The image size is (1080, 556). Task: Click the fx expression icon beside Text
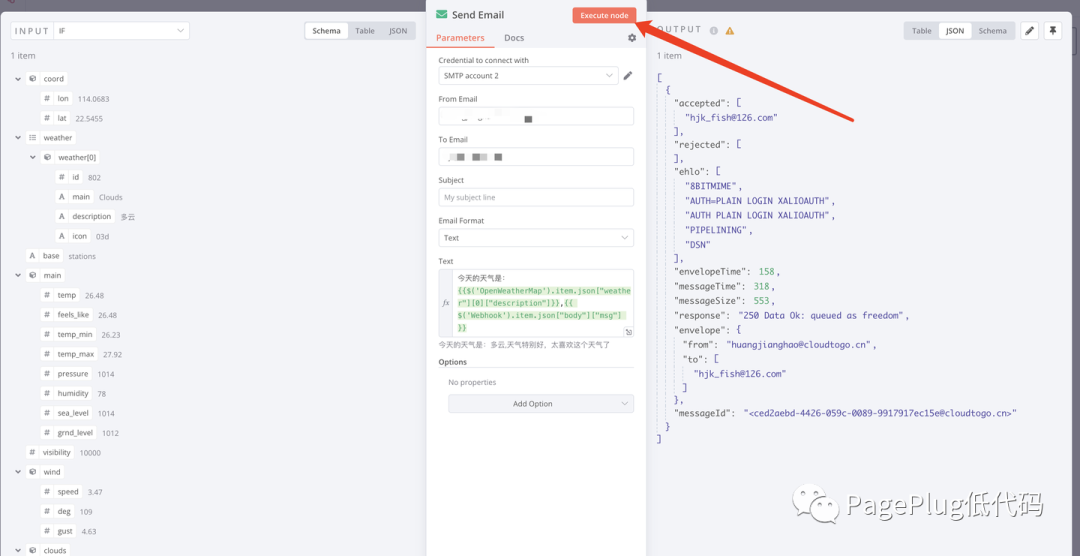(446, 302)
